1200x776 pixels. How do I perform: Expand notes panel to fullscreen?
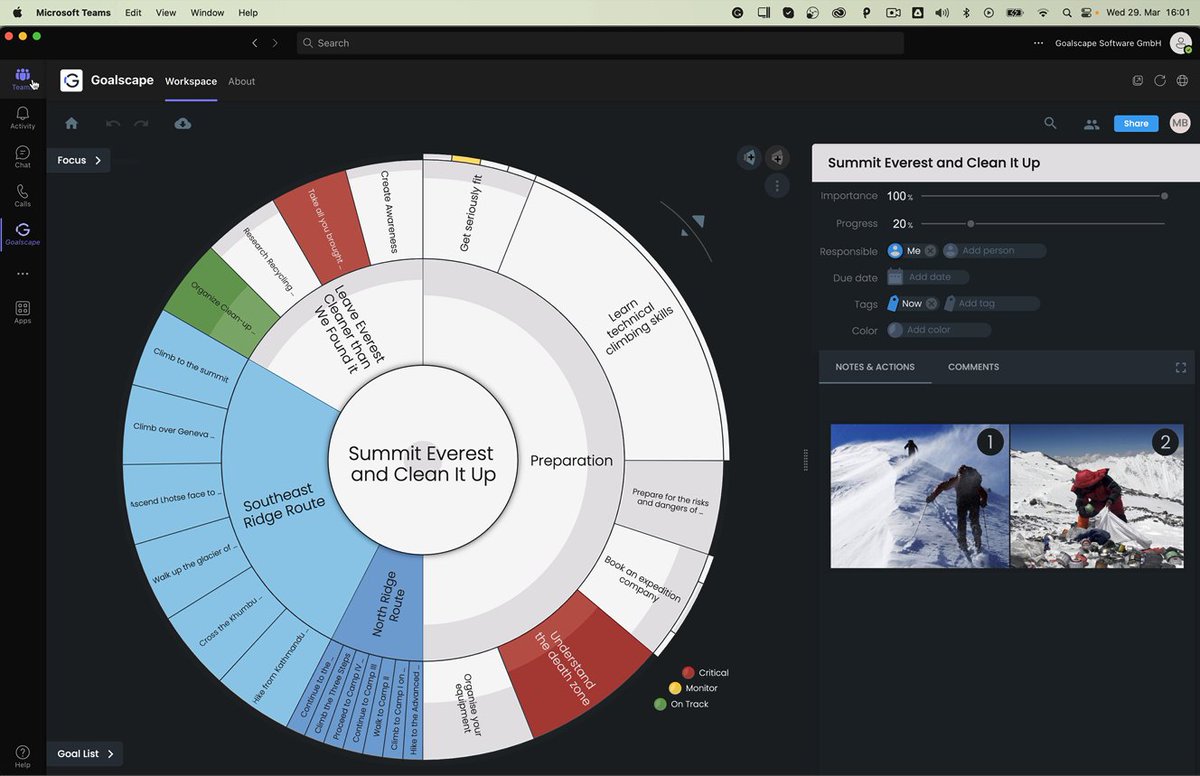coord(1181,367)
